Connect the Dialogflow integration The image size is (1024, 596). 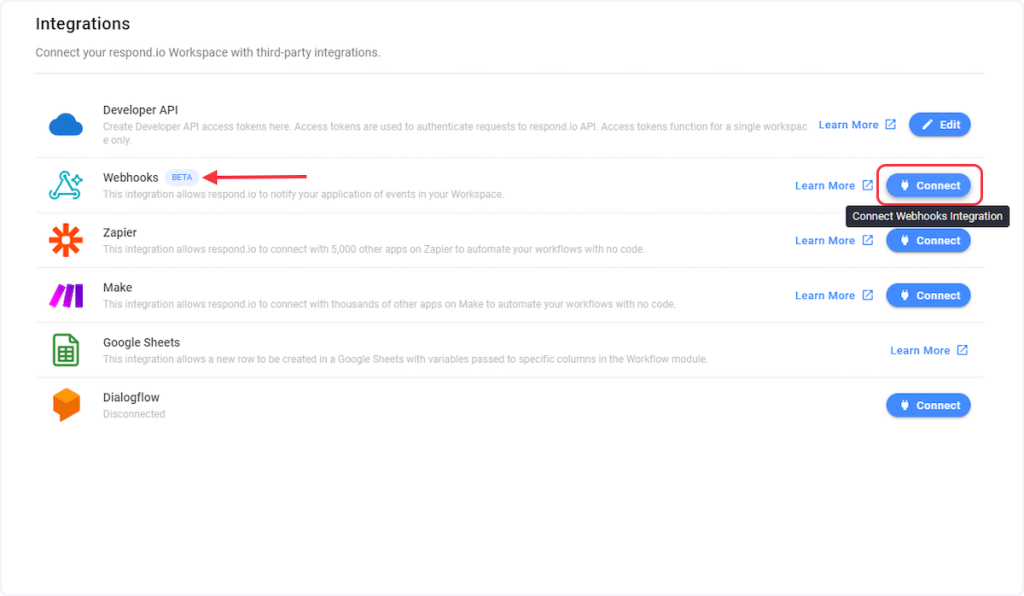[x=928, y=405]
